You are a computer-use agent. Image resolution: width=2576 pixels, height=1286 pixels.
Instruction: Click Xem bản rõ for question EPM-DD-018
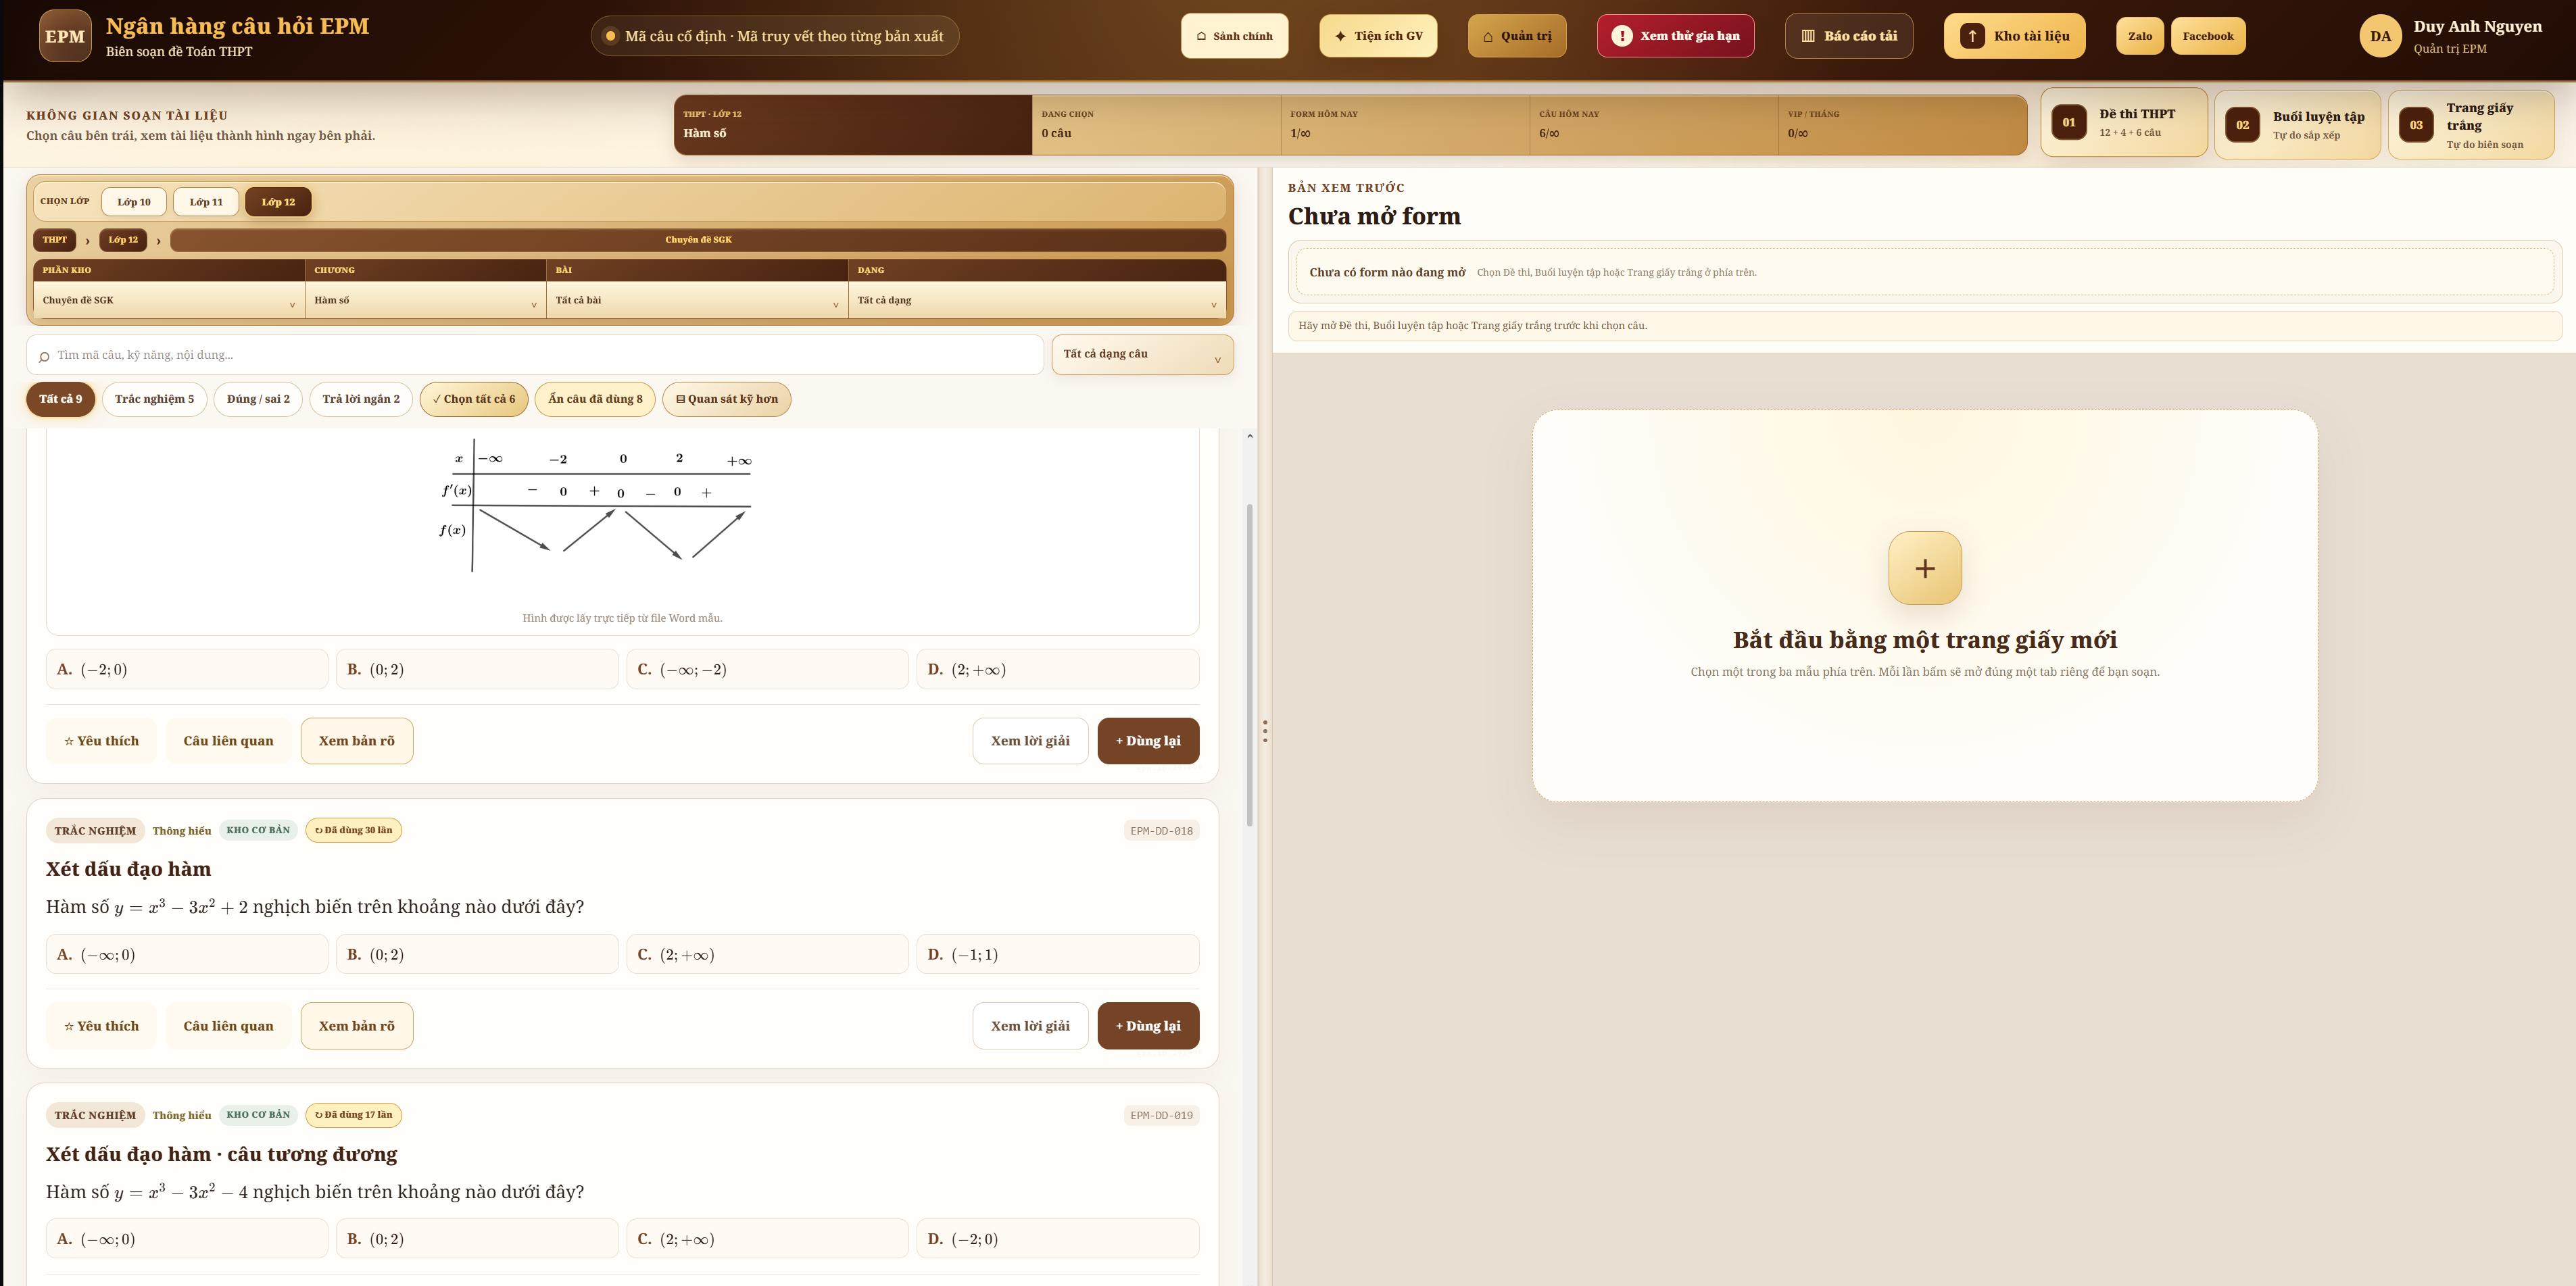(x=357, y=1026)
